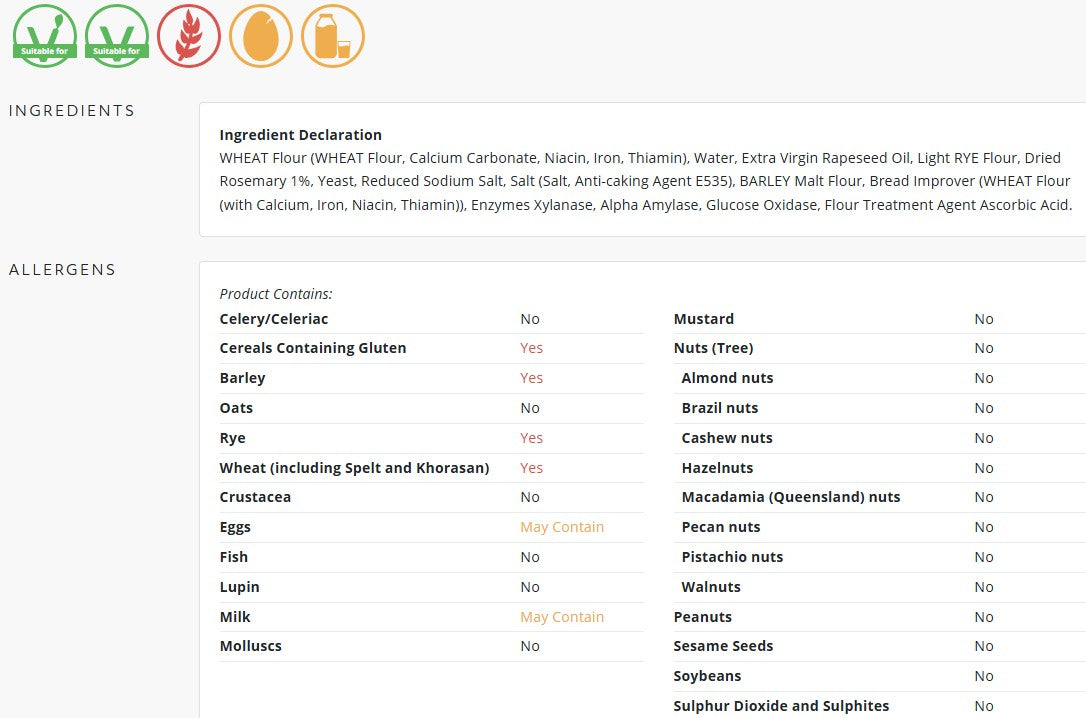Click the INGREDIENTS section heading
This screenshot has width=1086, height=718.
click(x=72, y=111)
